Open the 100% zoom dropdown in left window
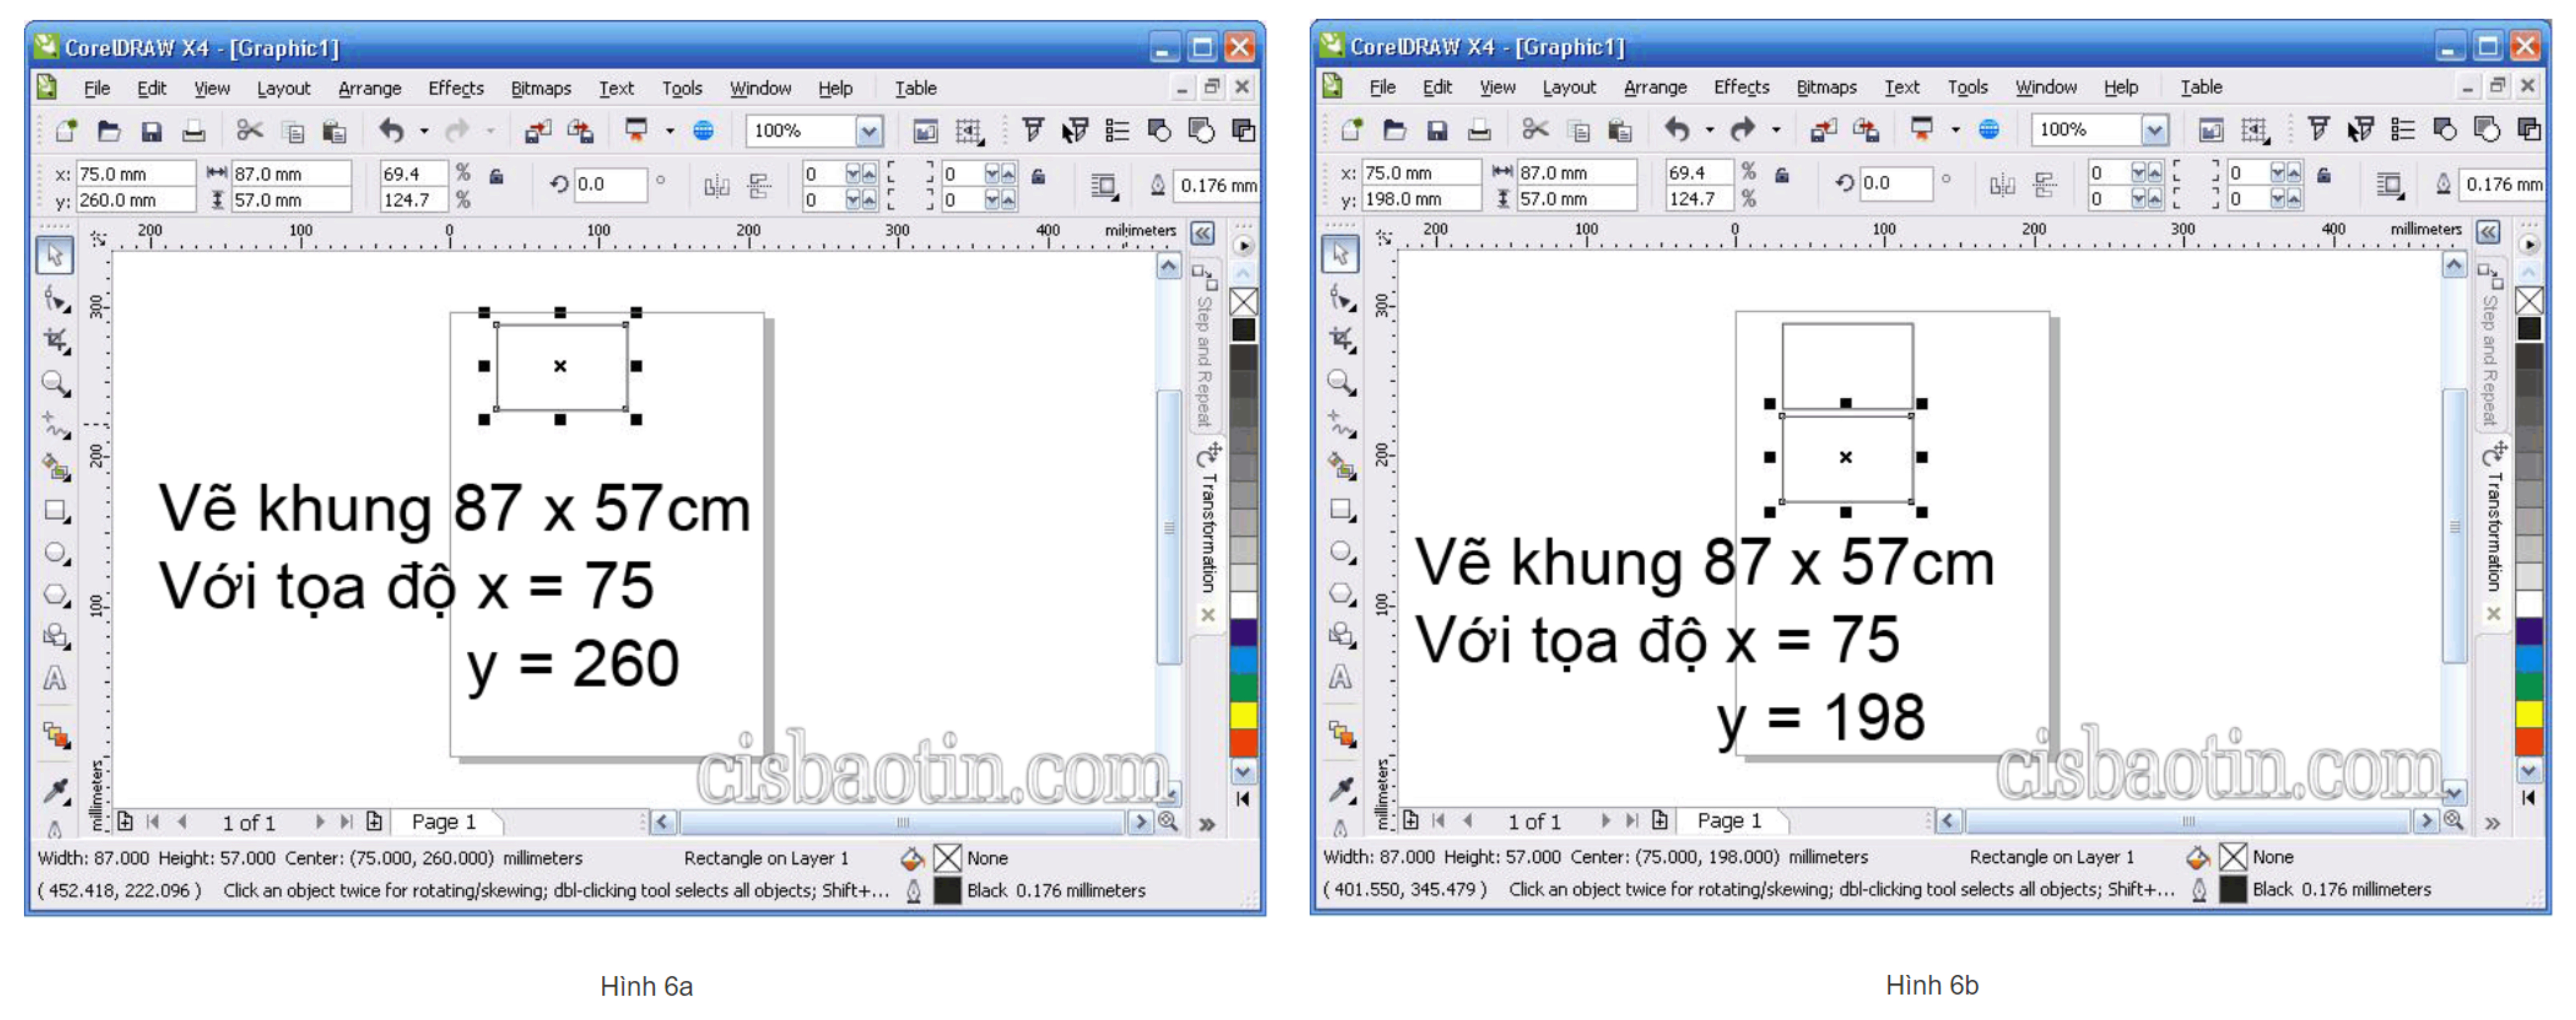 click(869, 131)
